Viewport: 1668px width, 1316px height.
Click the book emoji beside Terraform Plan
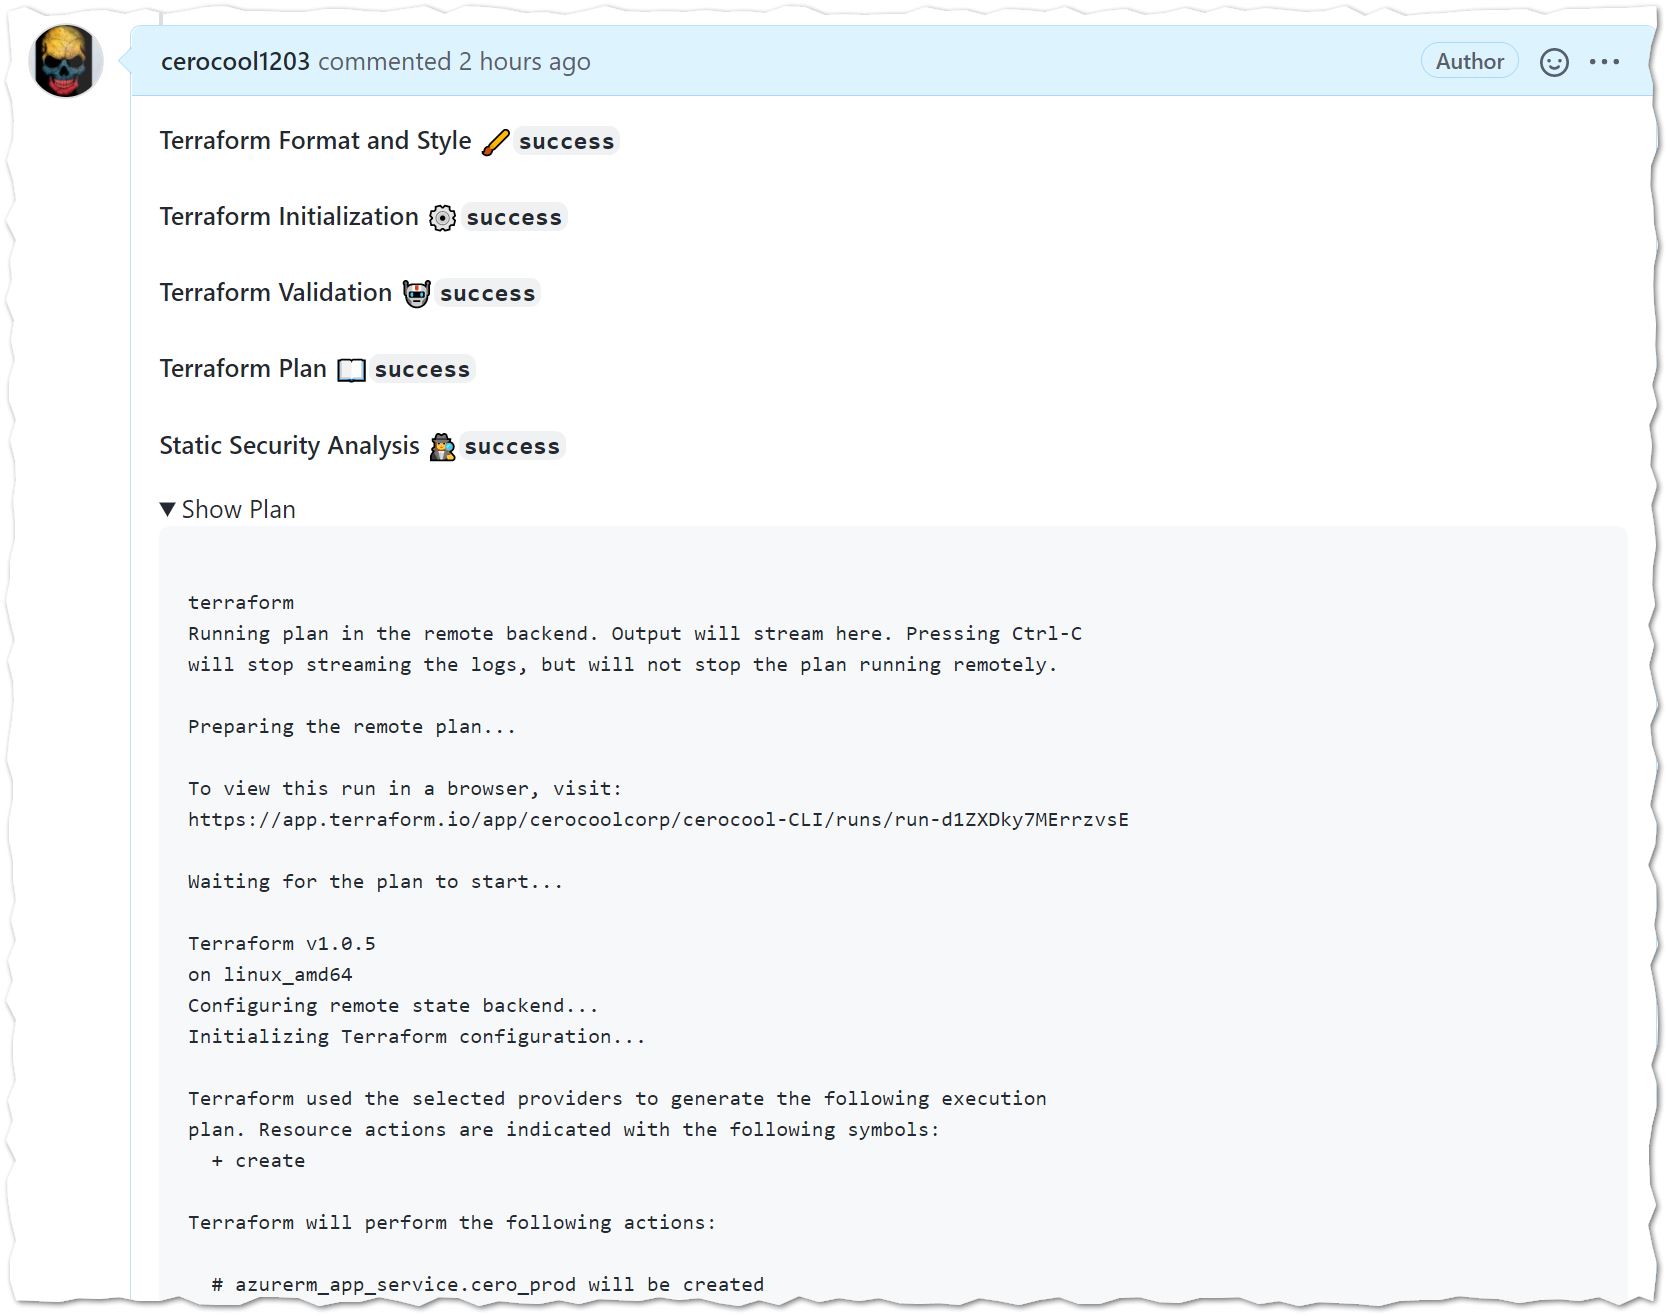tap(351, 370)
